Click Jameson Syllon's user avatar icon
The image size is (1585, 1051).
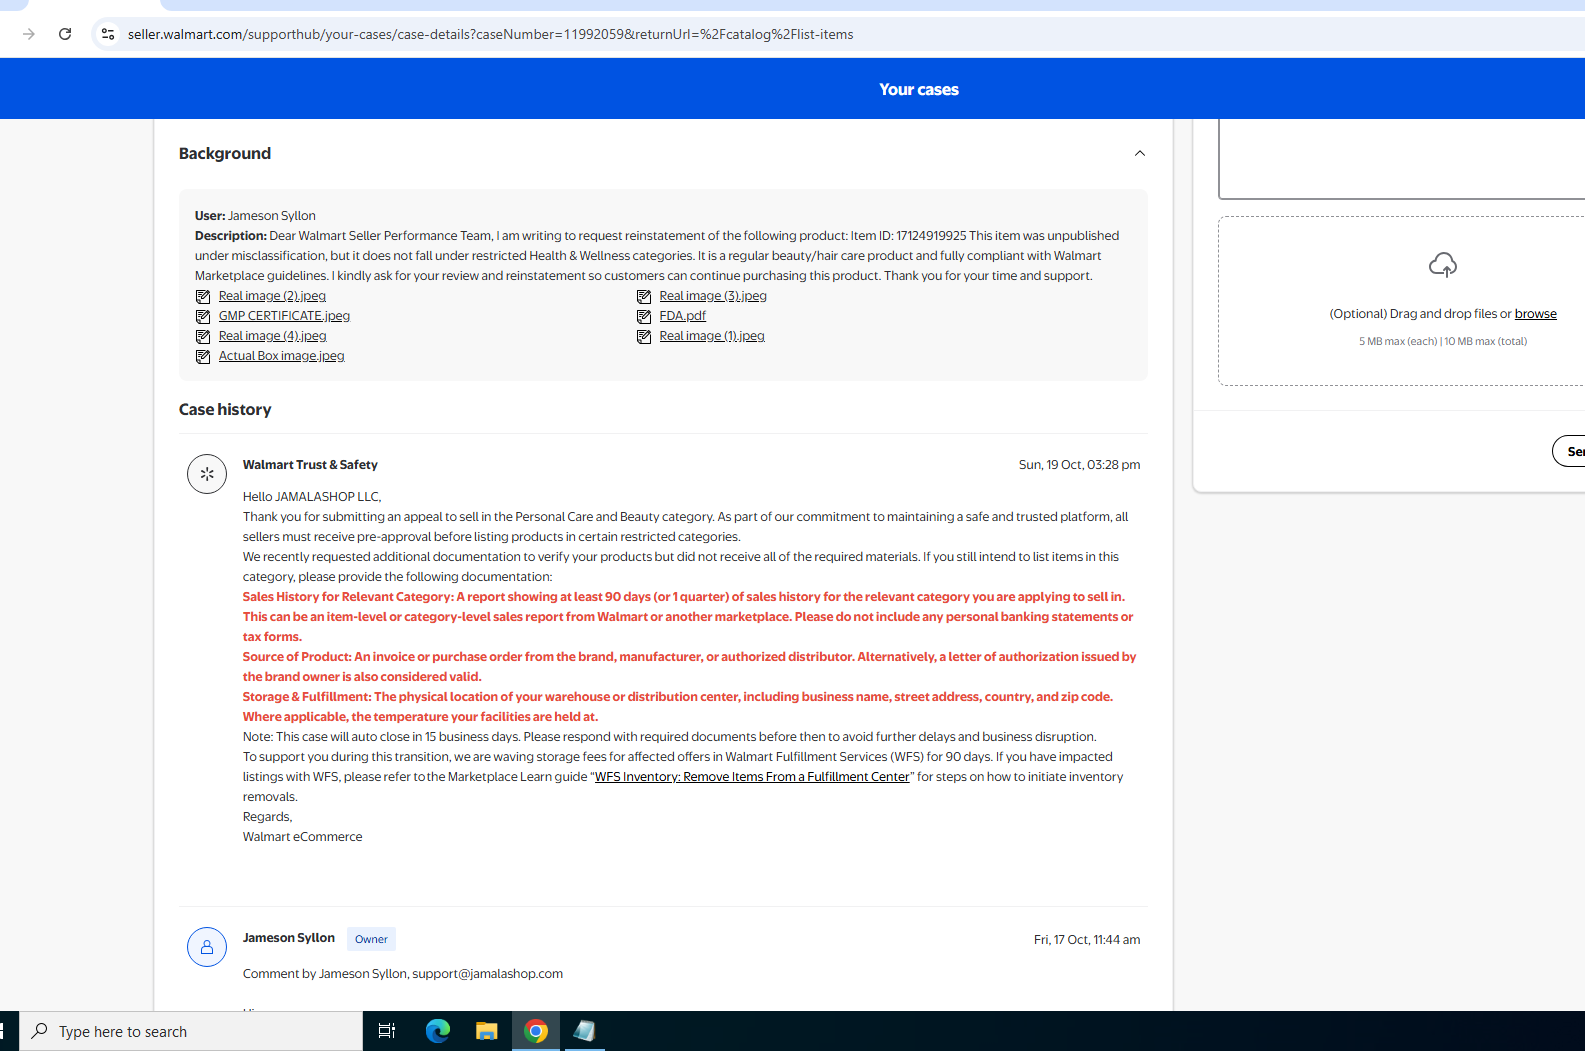point(207,947)
